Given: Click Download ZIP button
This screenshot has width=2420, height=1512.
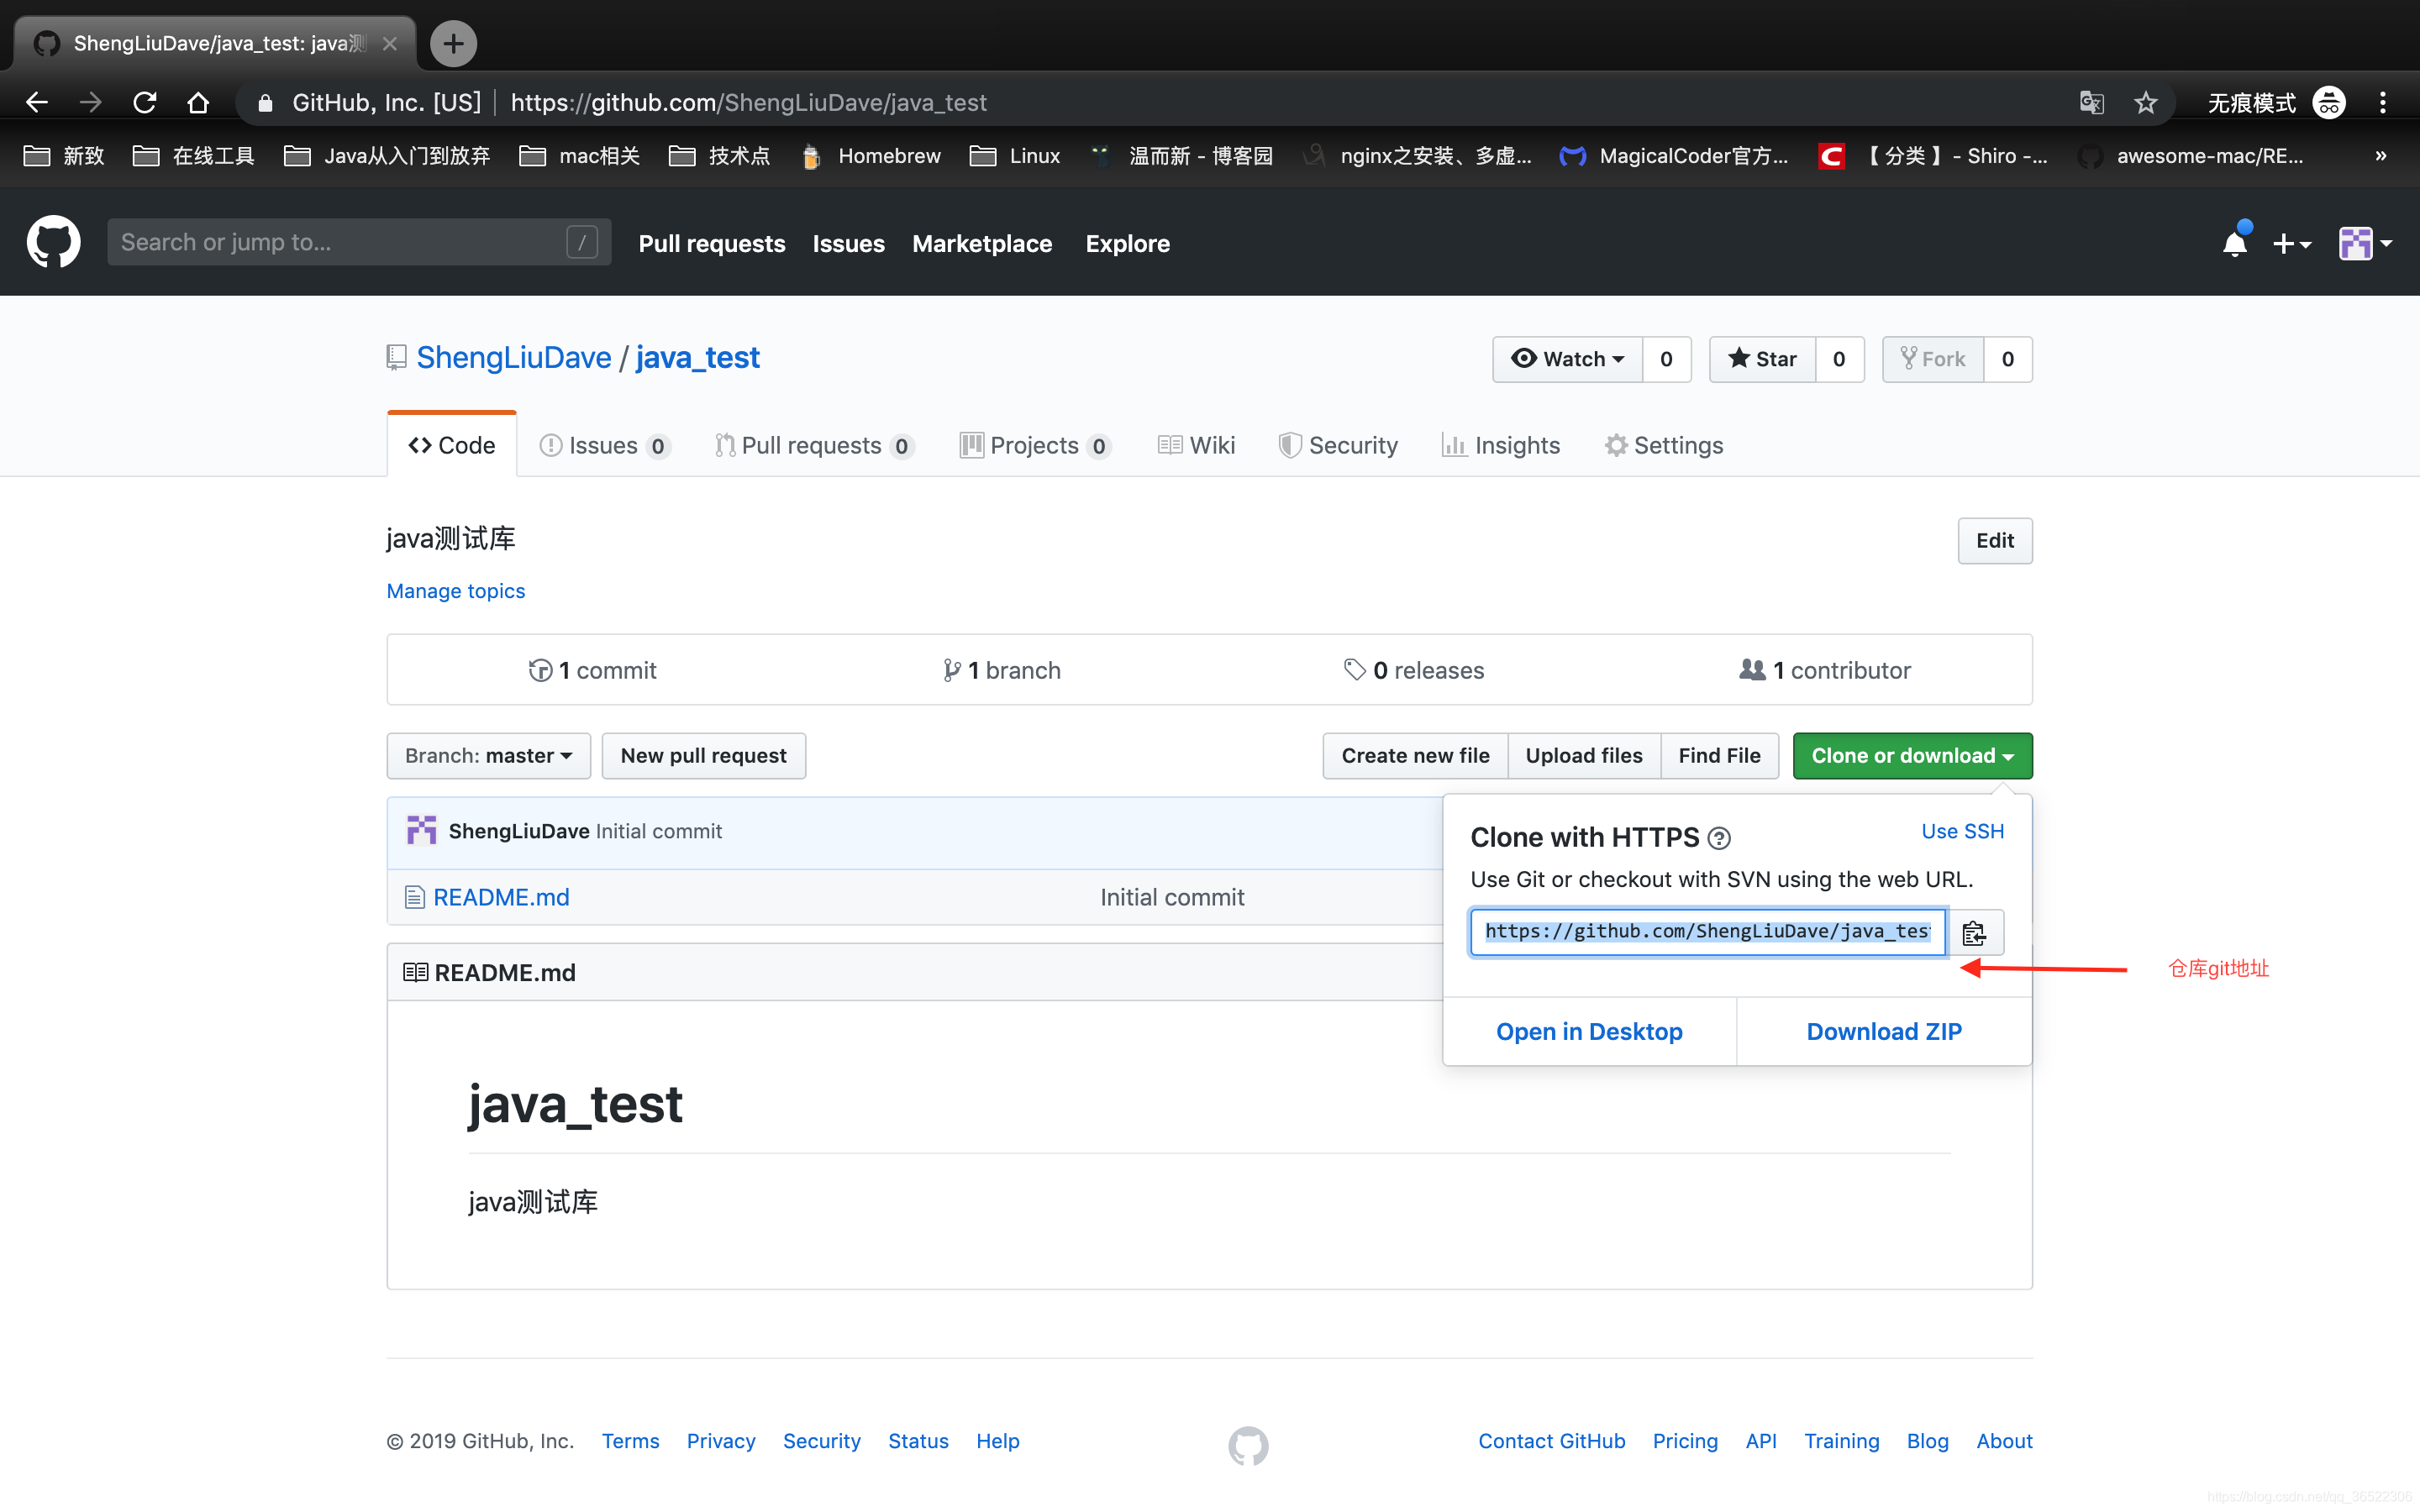Looking at the screenshot, I should [x=1883, y=1030].
